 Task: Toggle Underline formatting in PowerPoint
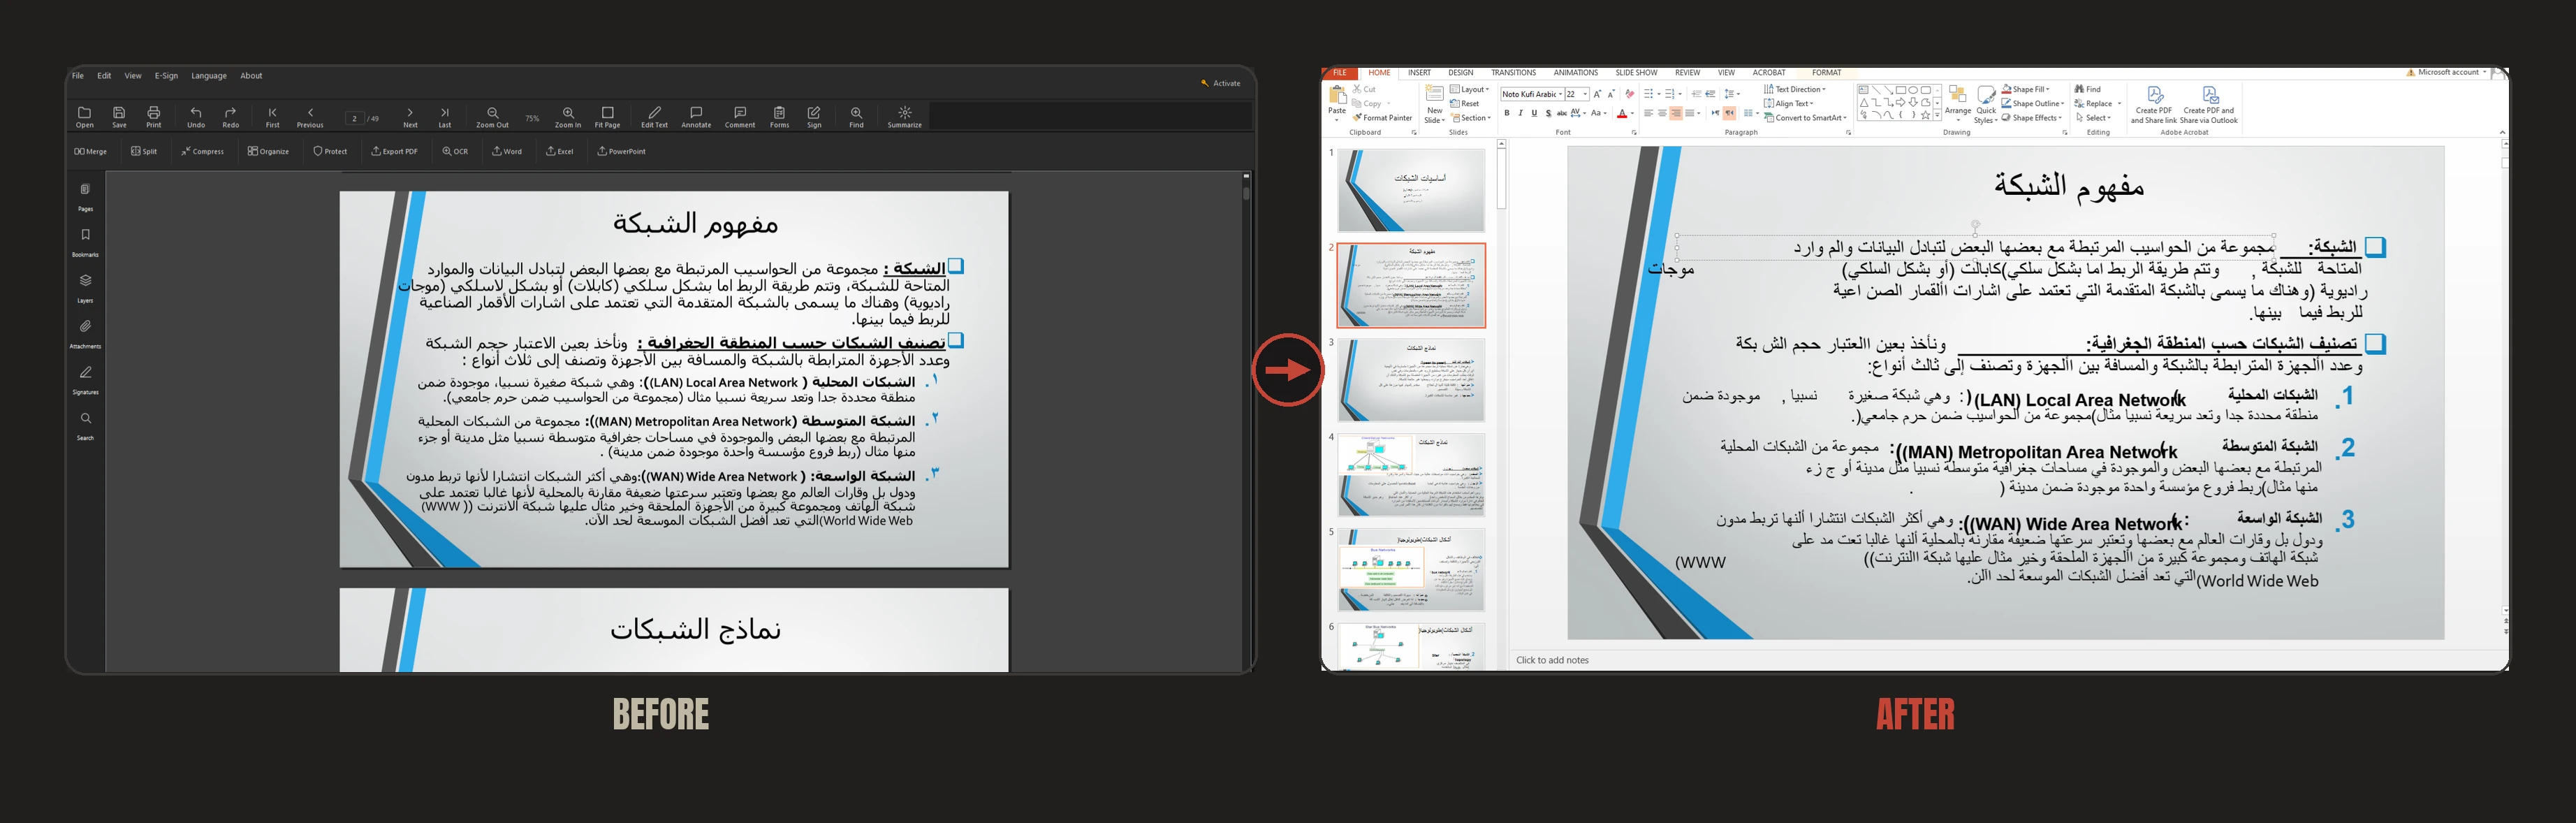click(1535, 113)
